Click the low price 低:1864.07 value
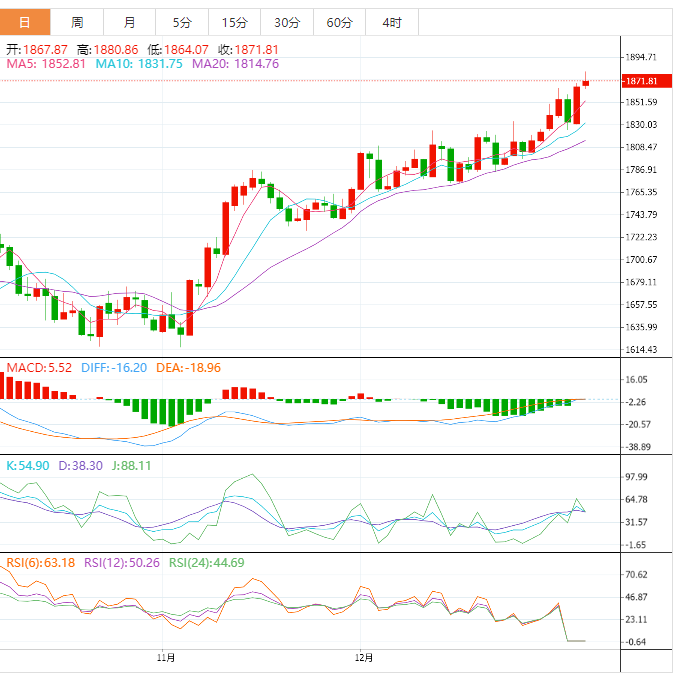 coord(178,49)
